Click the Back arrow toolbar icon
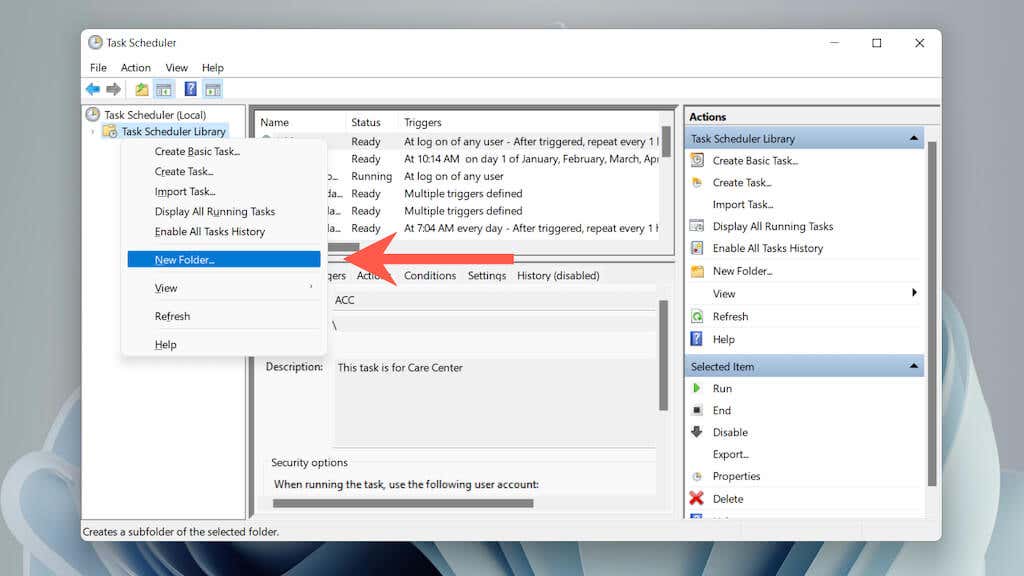 click(93, 89)
